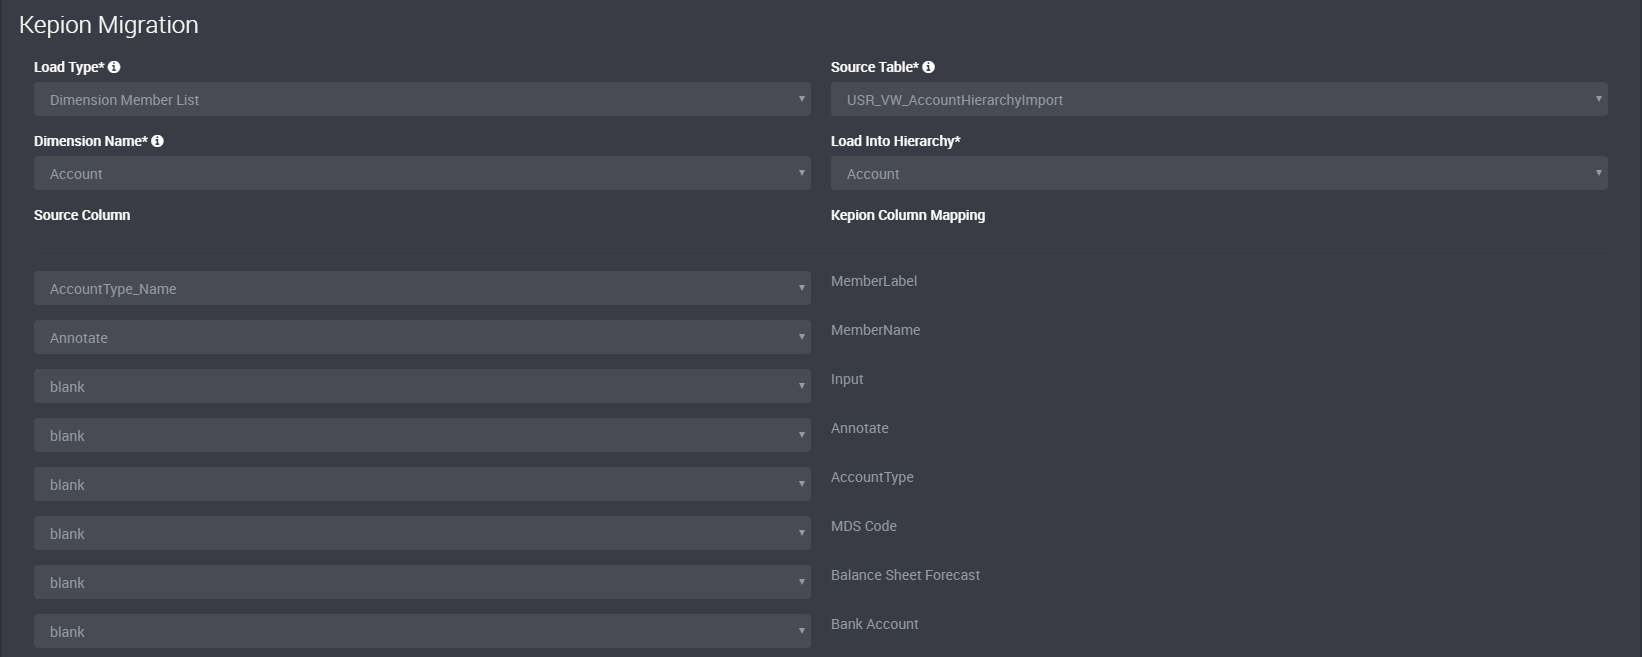Open the source dropdown for Bank Account

coord(422,631)
